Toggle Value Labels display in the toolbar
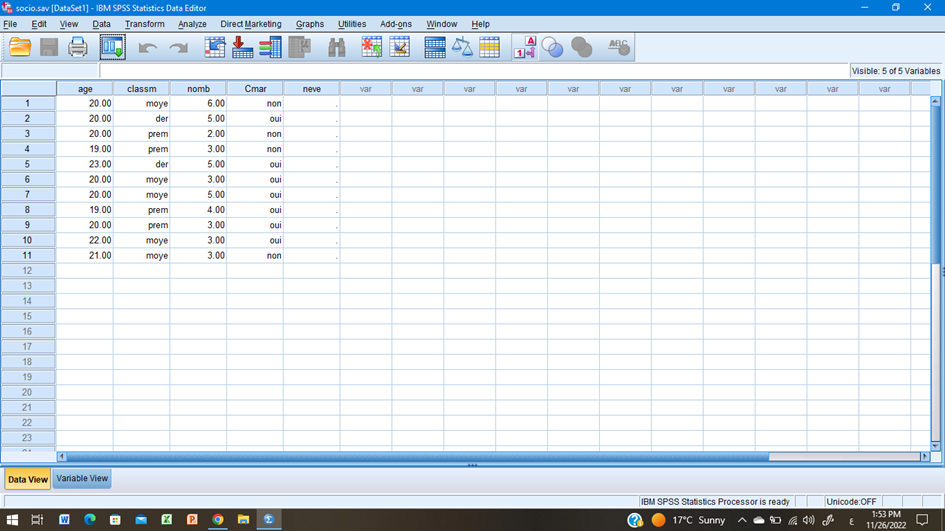This screenshot has width=945, height=531. point(525,47)
